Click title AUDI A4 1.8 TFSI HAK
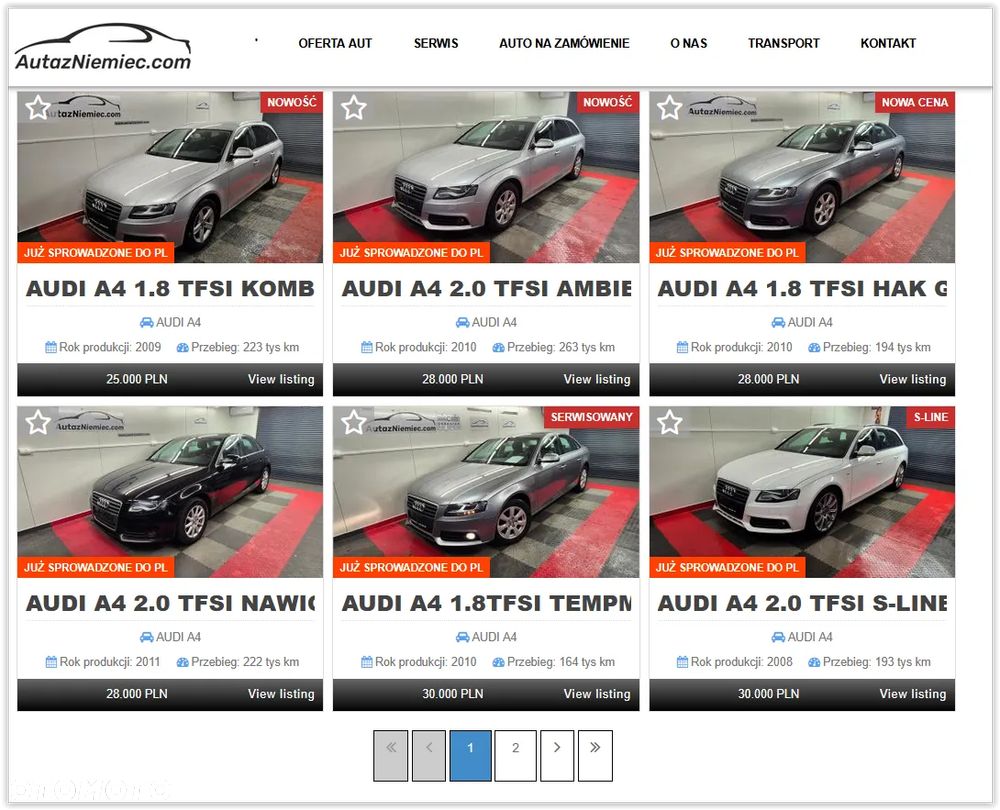Image resolution: width=1000 pixels, height=810 pixels. [802, 289]
